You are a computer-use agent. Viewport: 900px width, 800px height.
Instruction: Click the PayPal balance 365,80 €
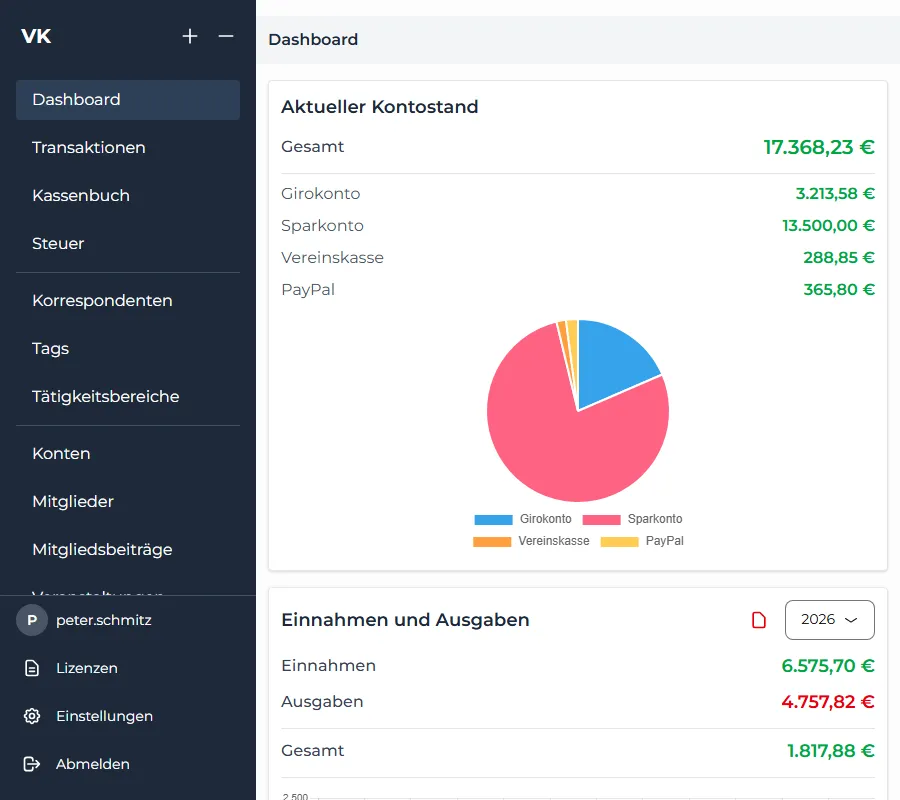coord(839,290)
